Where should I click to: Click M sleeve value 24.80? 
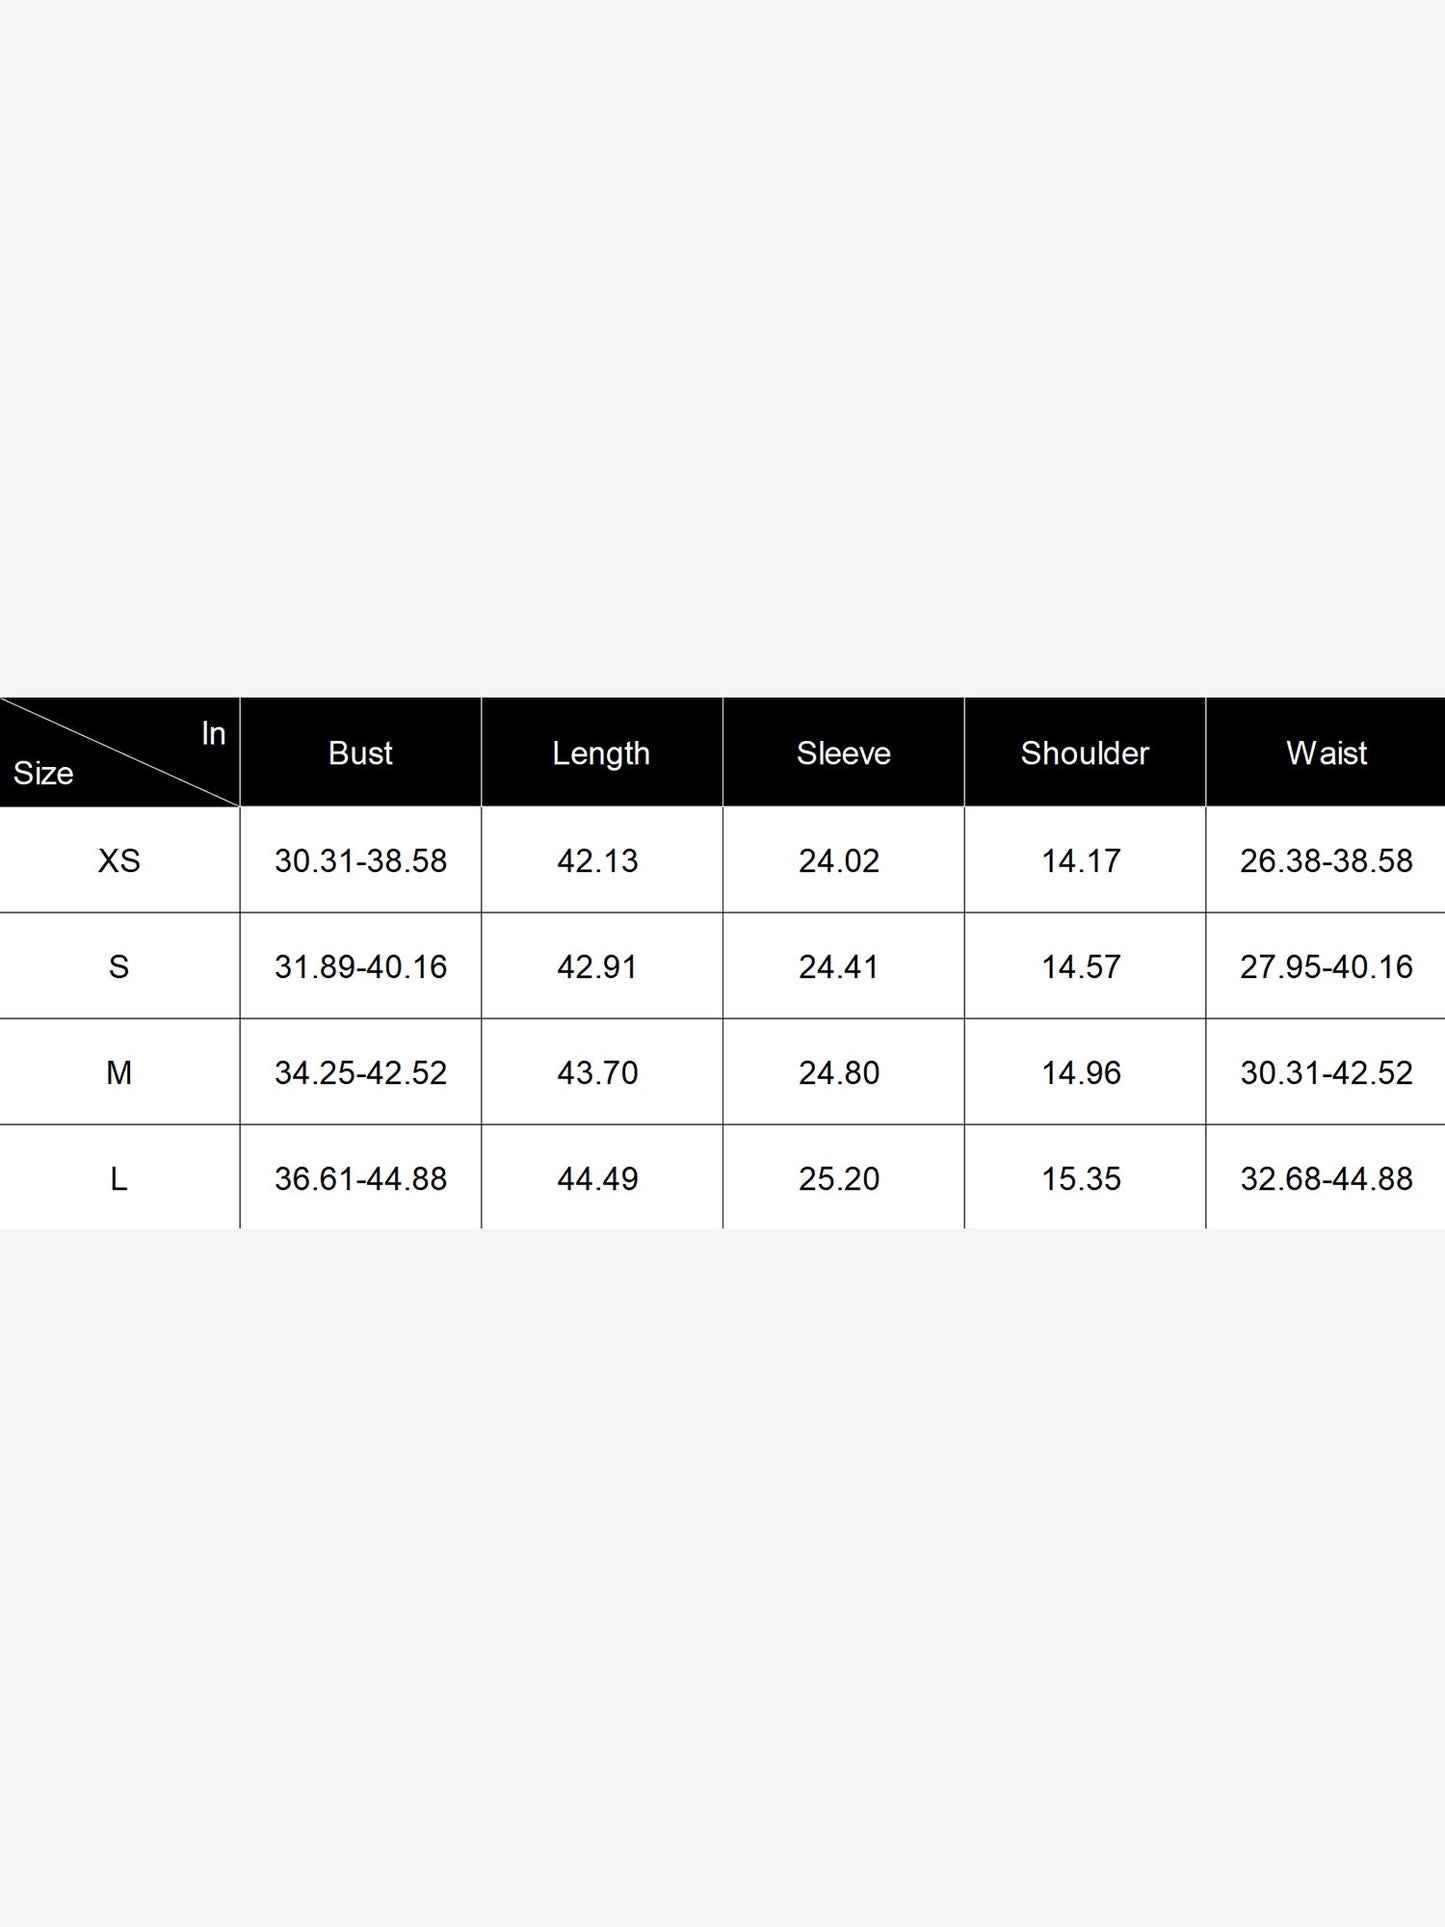click(x=839, y=1072)
